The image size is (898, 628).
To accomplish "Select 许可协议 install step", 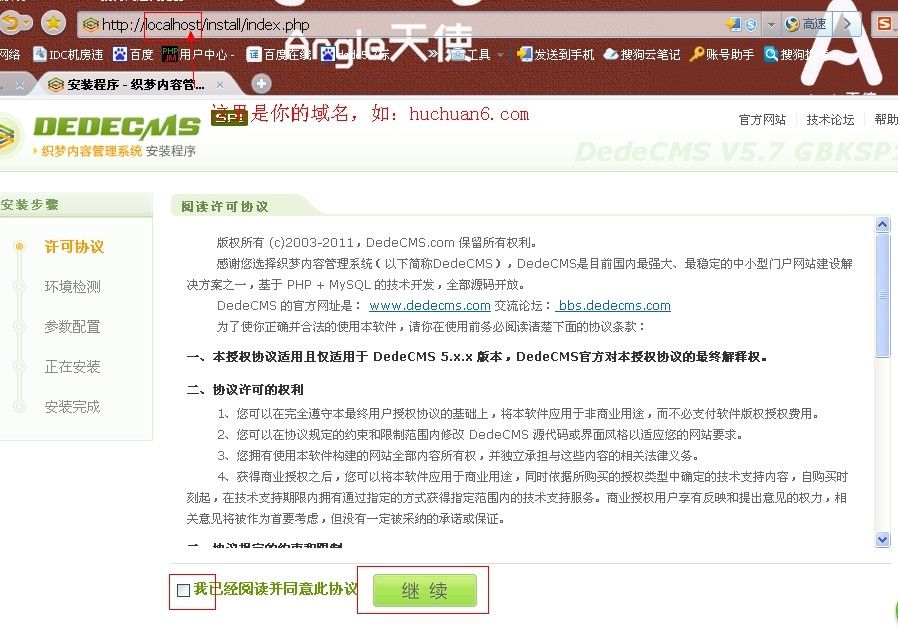I will tap(74, 247).
